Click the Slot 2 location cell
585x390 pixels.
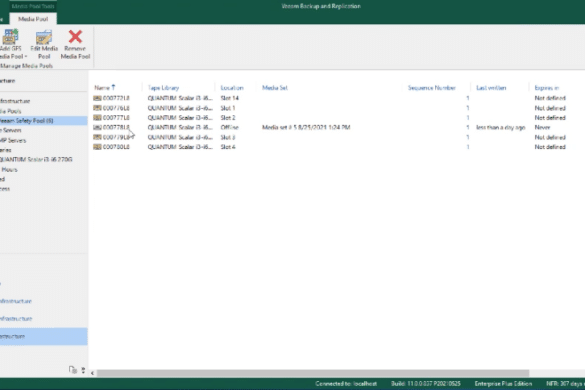[228, 118]
